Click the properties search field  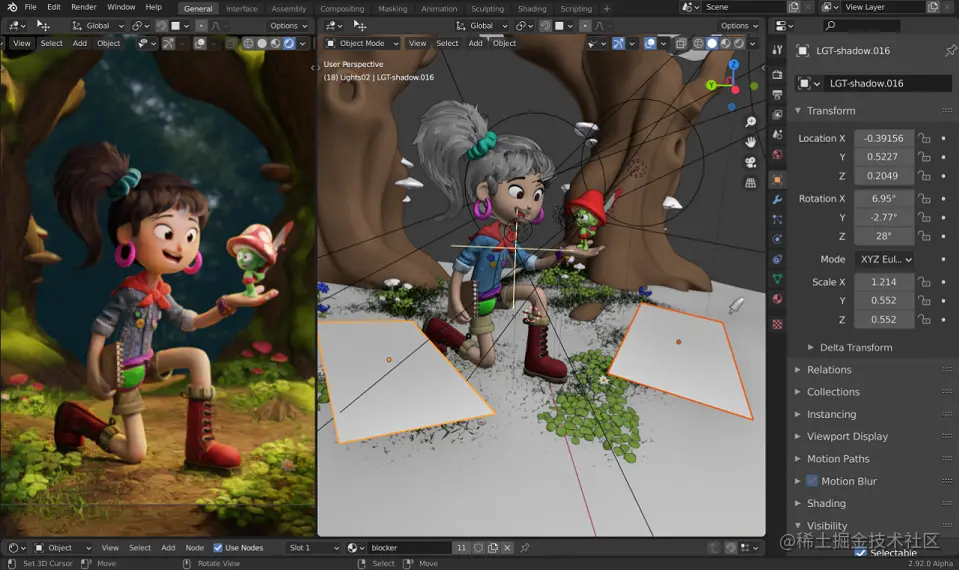(861, 26)
